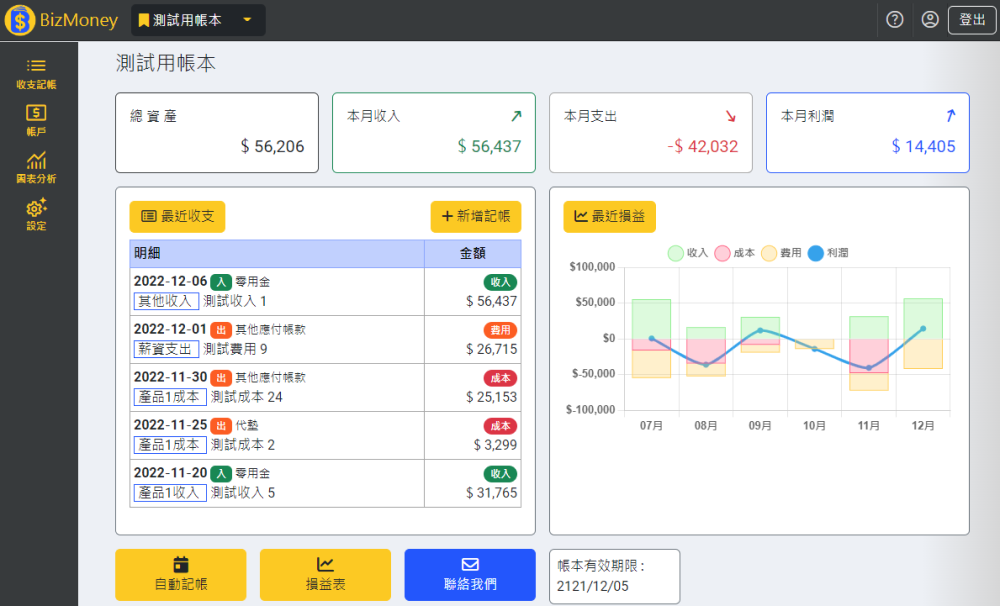The width and height of the screenshot is (1000, 606).
Task: Select the 本月利潤 amount $ 14,405
Action: pos(923,147)
